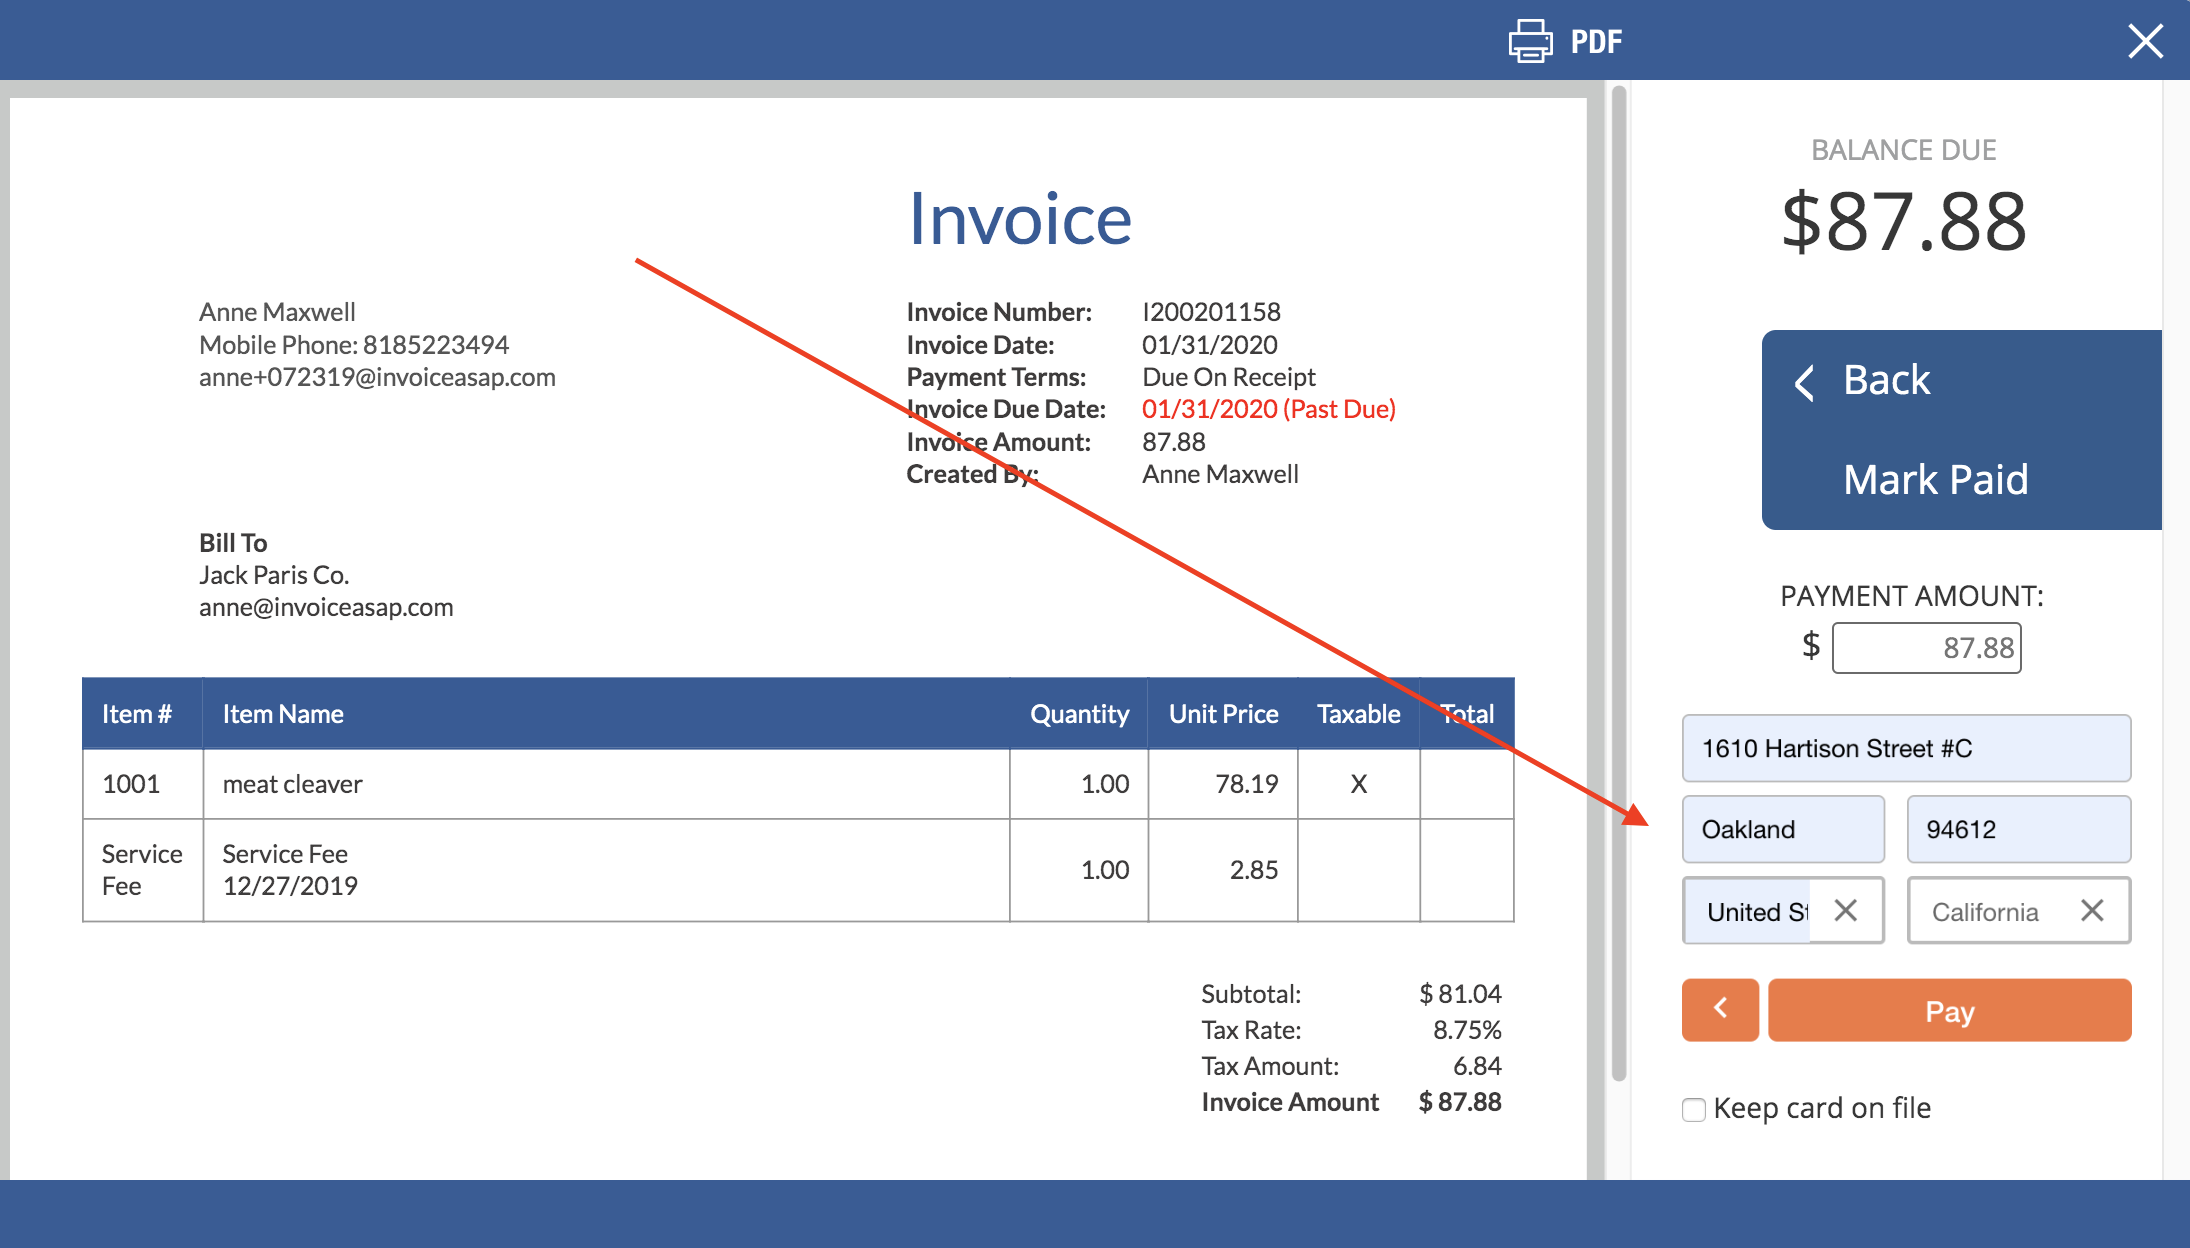Select the Oakland city field
The height and width of the screenshot is (1248, 2190).
[1783, 829]
